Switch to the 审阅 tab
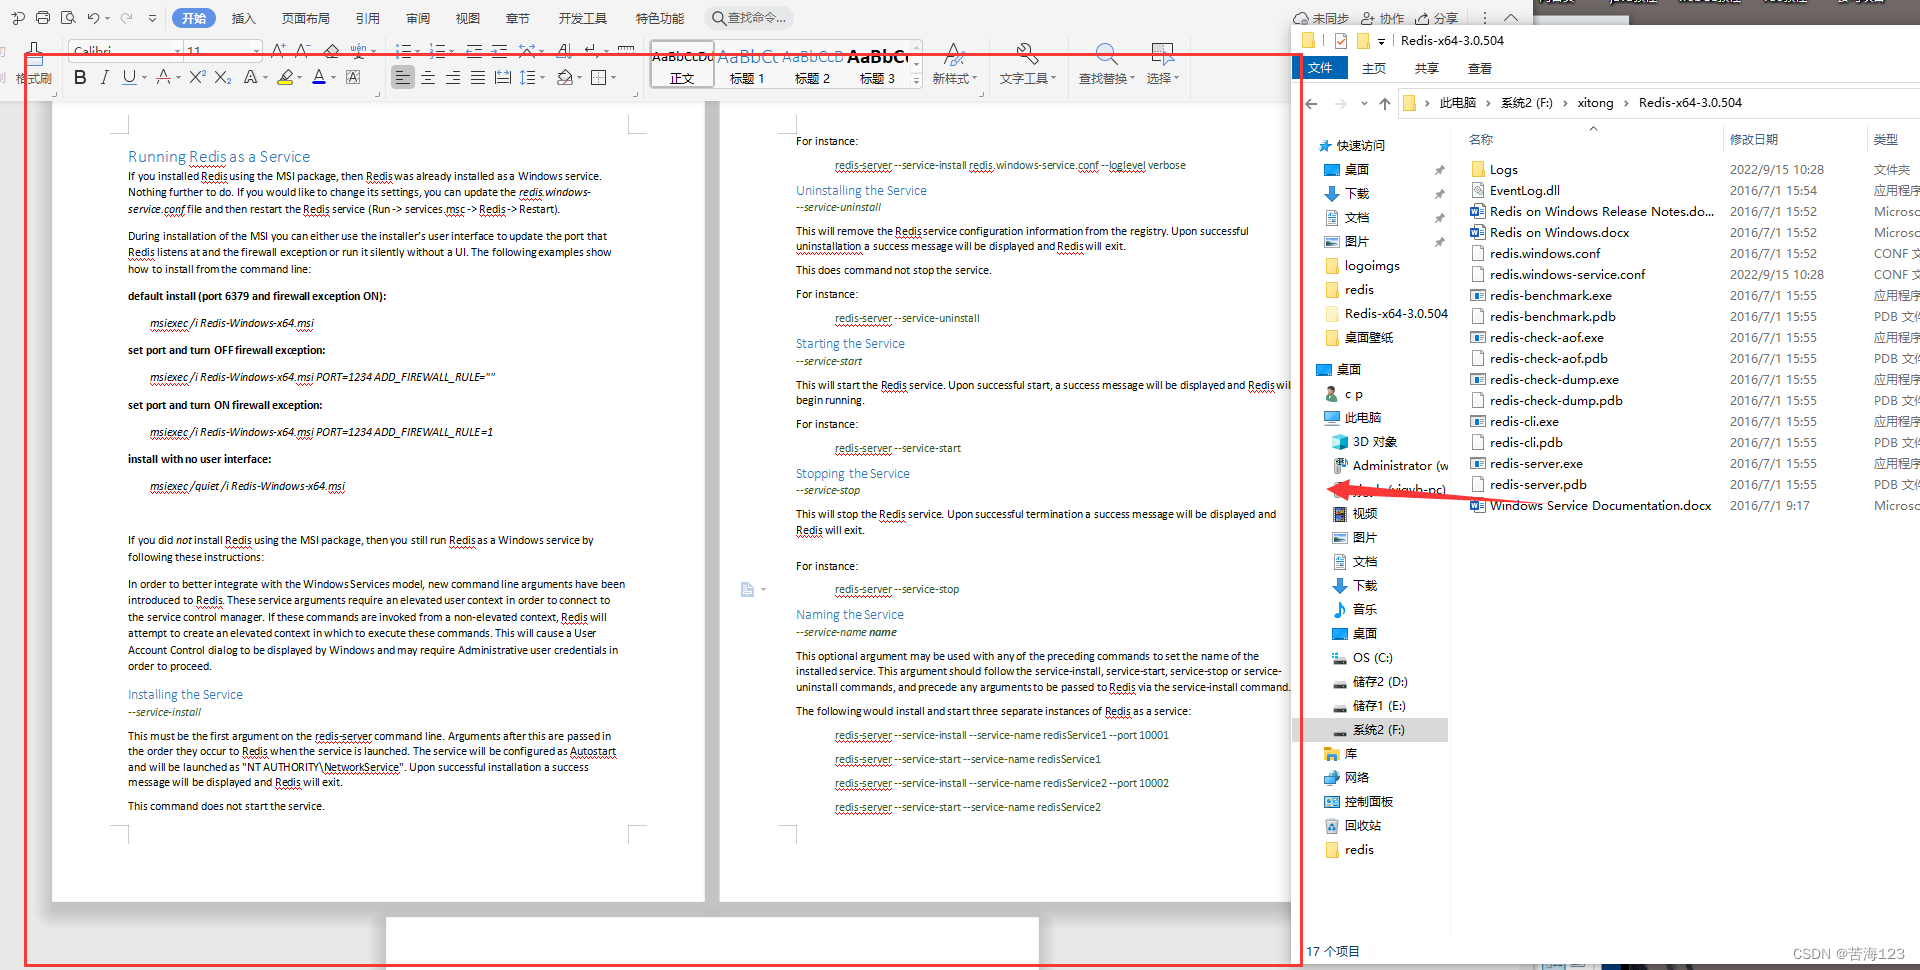This screenshot has width=1920, height=970. [418, 18]
